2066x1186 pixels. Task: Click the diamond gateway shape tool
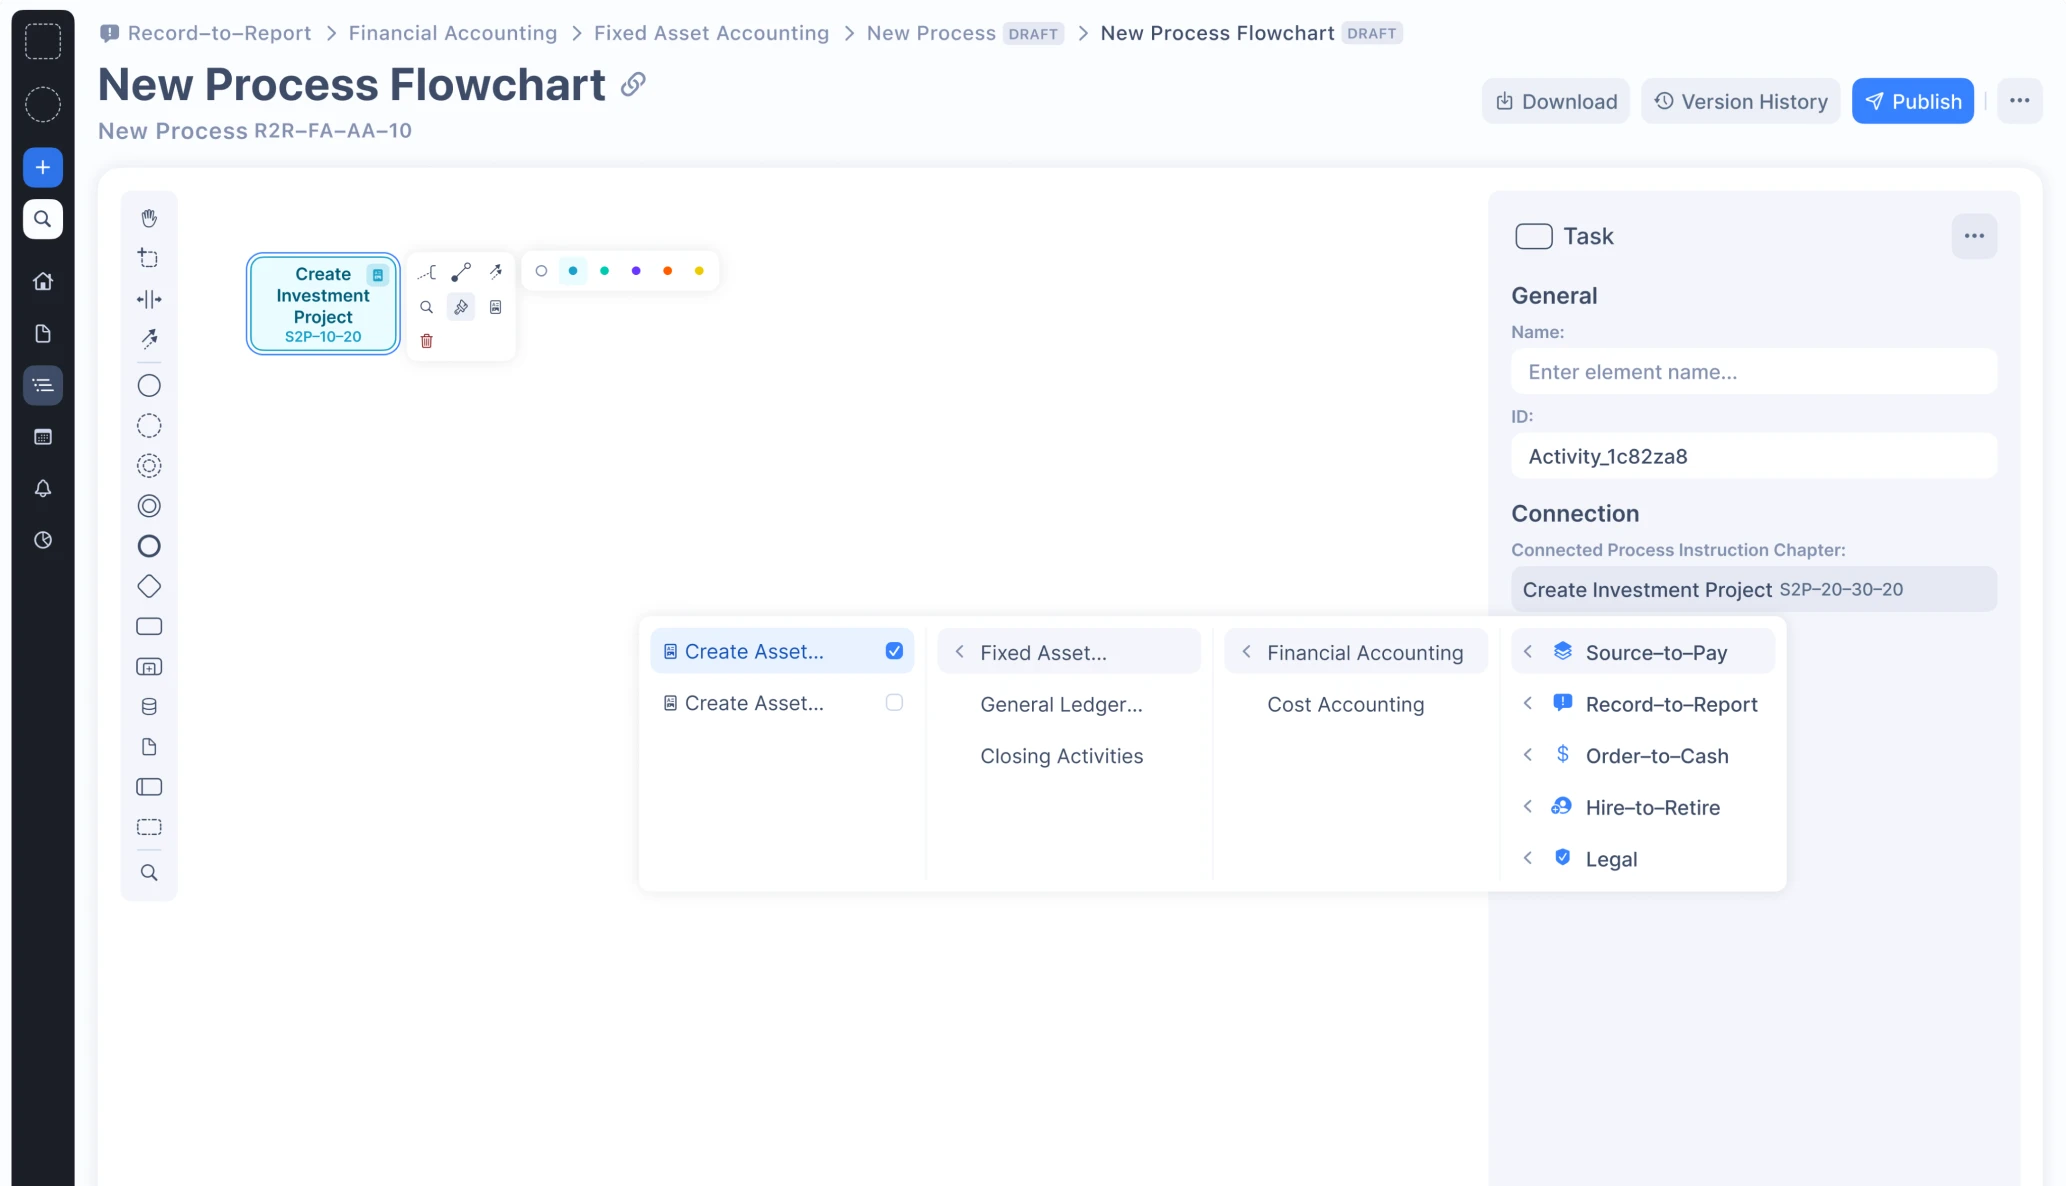[149, 586]
